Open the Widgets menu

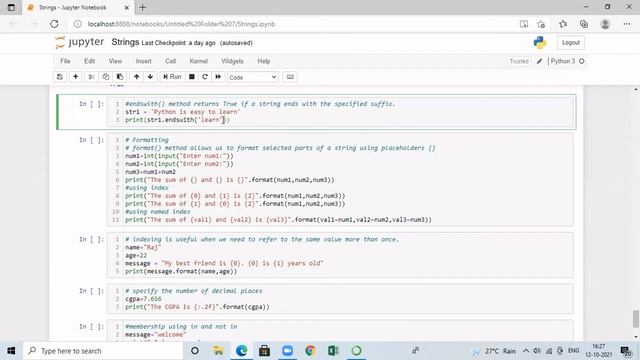232,61
